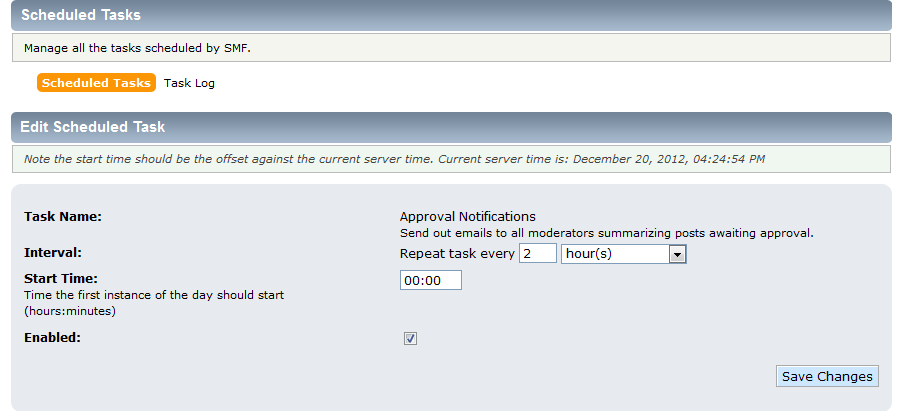The height and width of the screenshot is (418, 898).
Task: Select the orange Scheduled Tasks tab
Action: coord(96,82)
